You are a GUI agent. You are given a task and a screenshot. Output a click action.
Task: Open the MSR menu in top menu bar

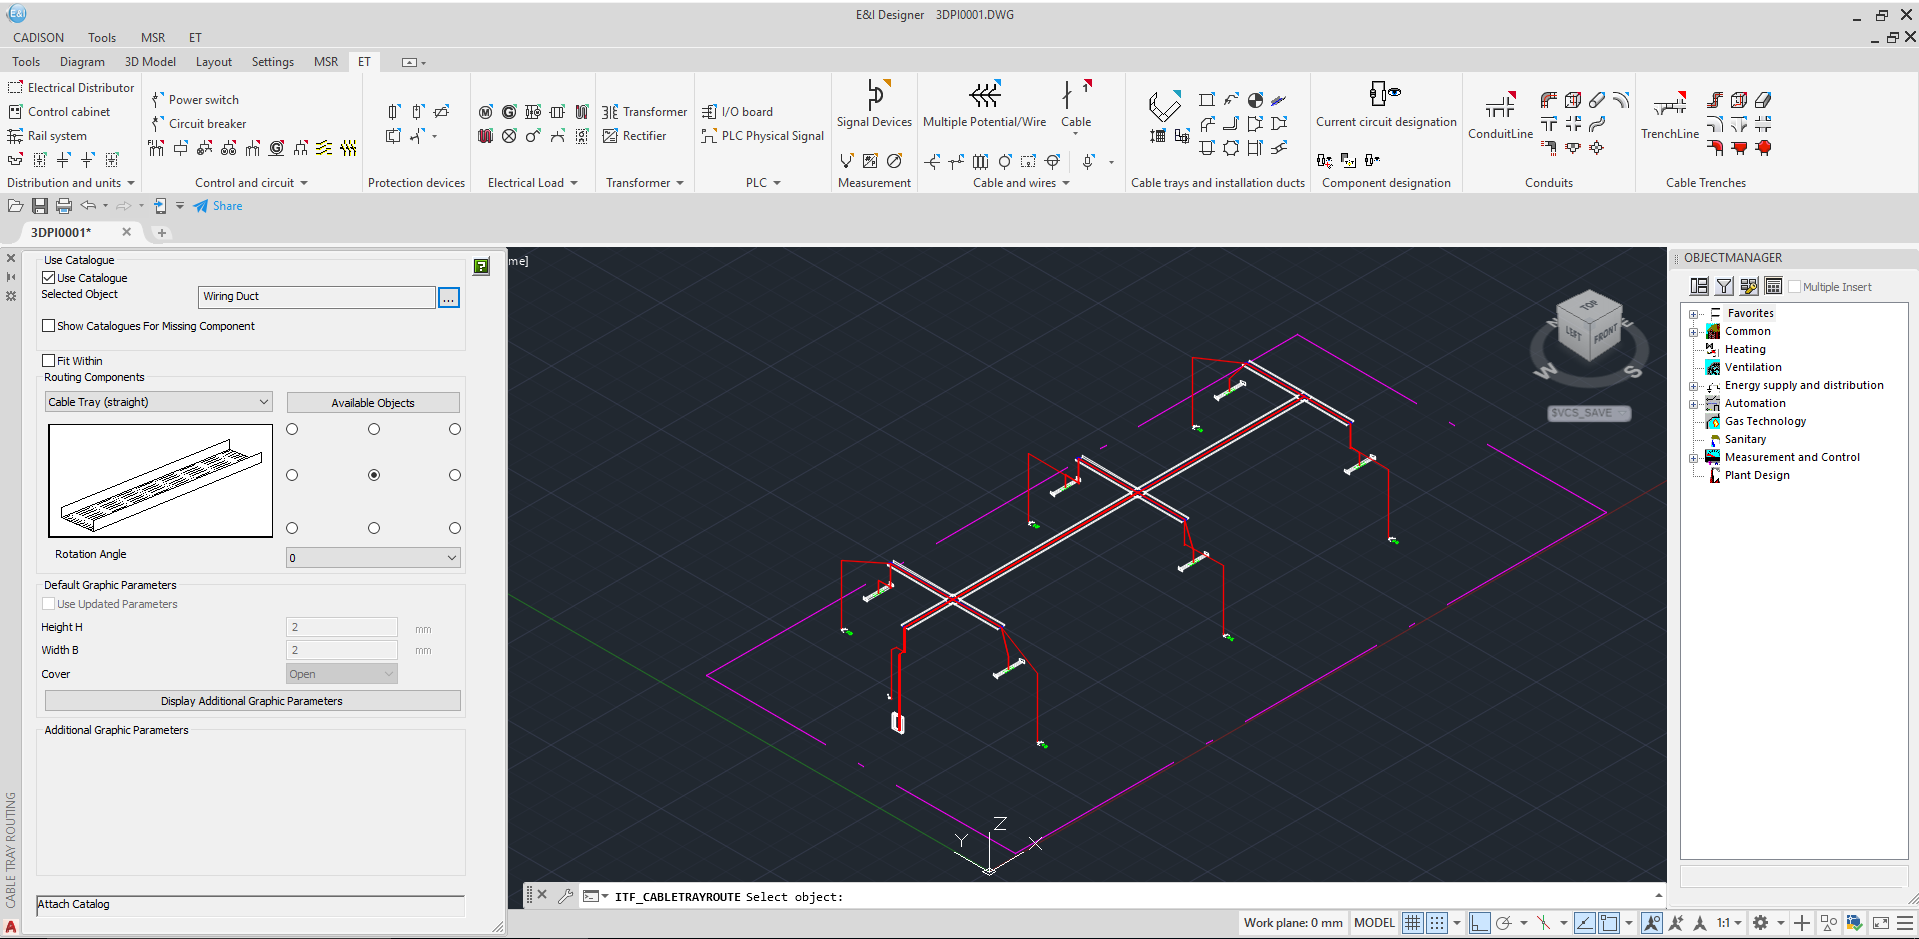[153, 38]
